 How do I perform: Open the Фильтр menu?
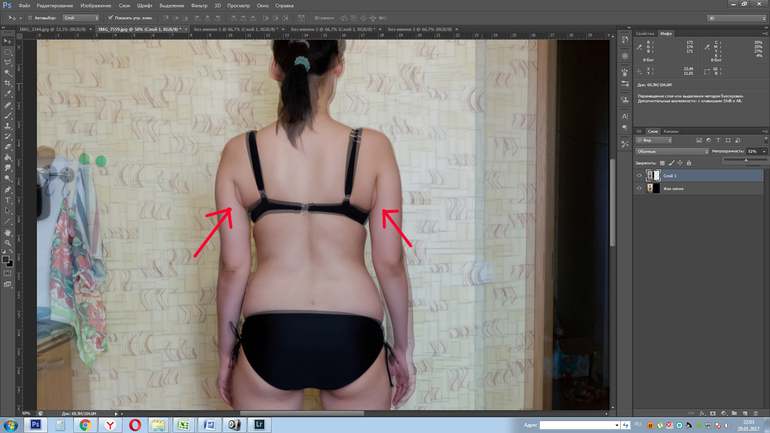(199, 5)
